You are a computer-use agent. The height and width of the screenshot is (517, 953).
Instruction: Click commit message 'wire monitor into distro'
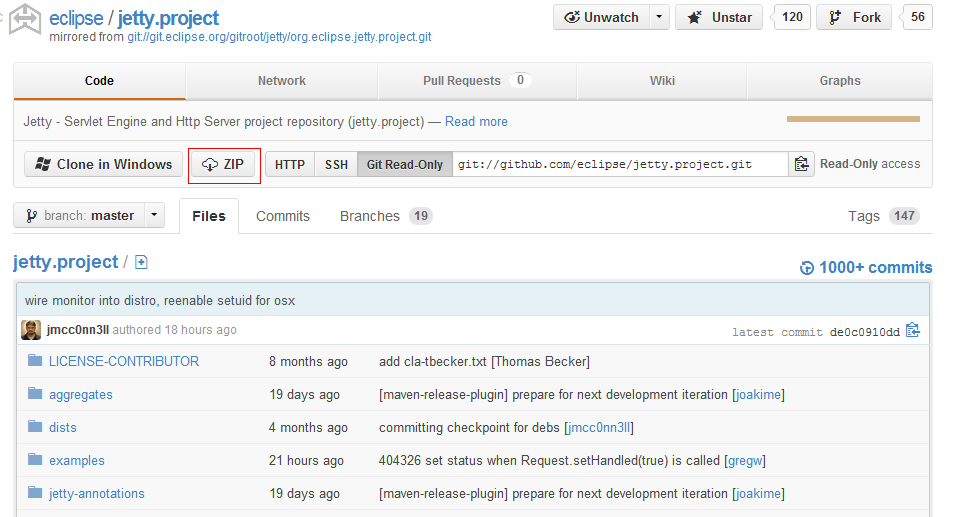pyautogui.click(x=160, y=301)
